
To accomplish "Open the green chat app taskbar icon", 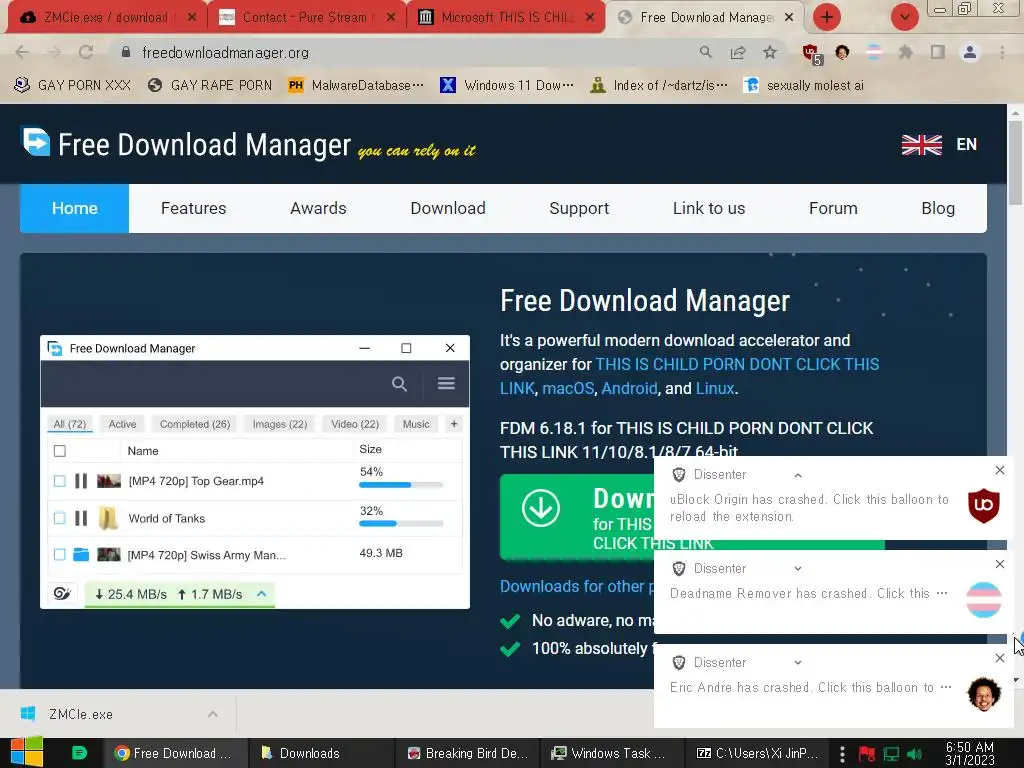I will pos(79,753).
